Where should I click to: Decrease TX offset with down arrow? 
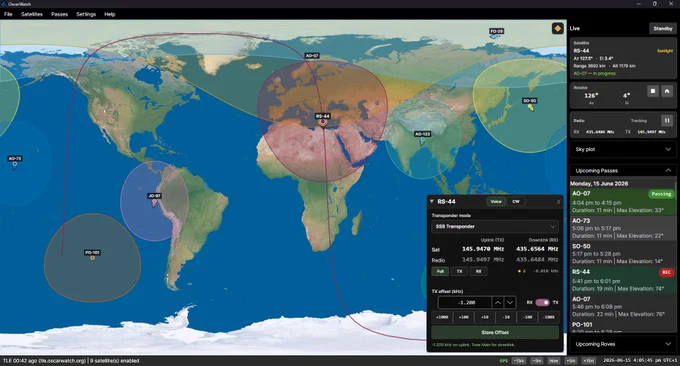coord(510,303)
